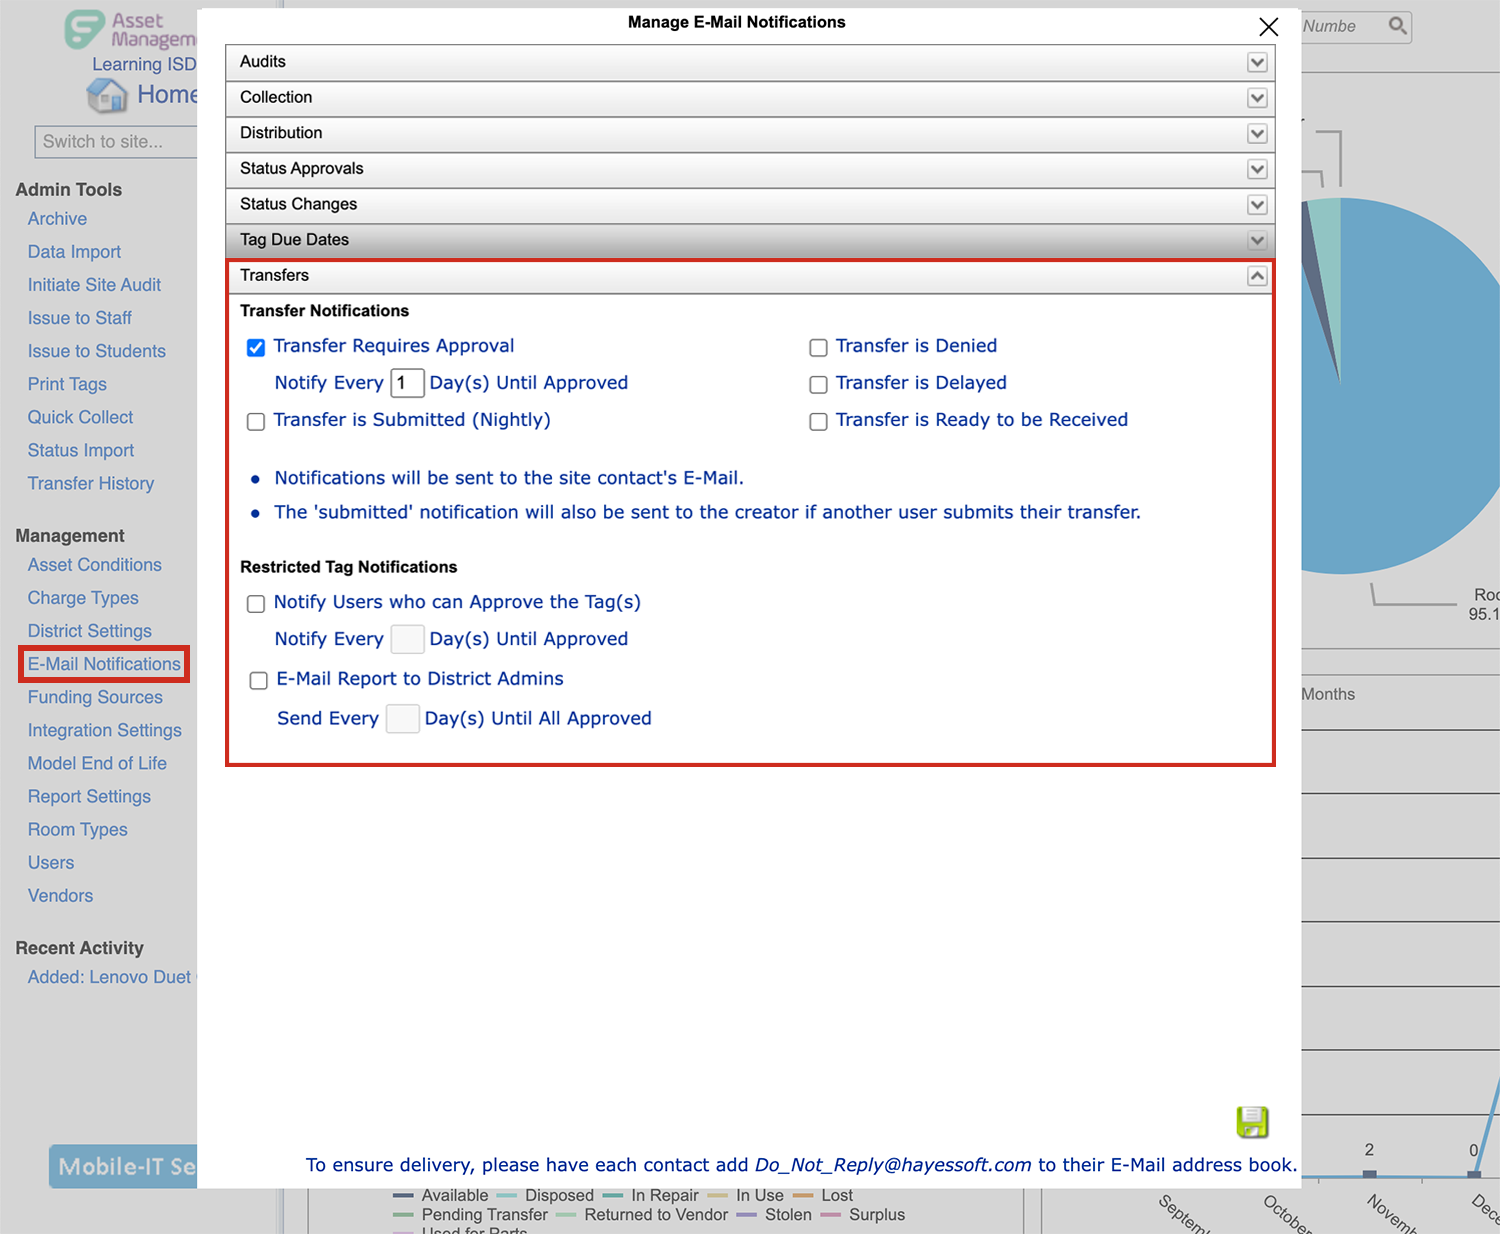Click the Do_Not_Reply@hayessoft.com address text
Image resolution: width=1500 pixels, height=1234 pixels.
point(893,1165)
